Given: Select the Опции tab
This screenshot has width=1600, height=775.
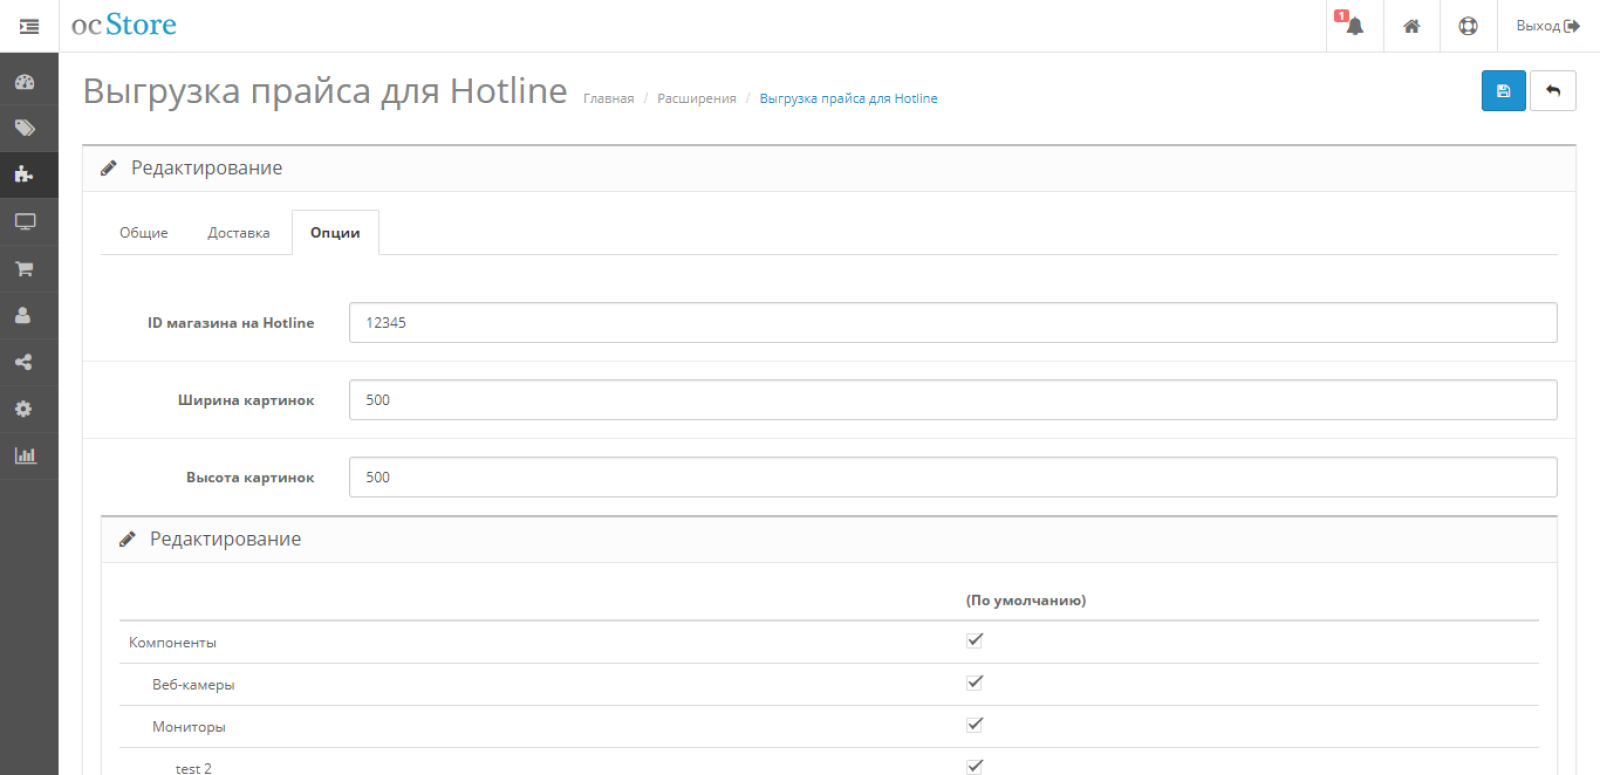Looking at the screenshot, I should [335, 232].
